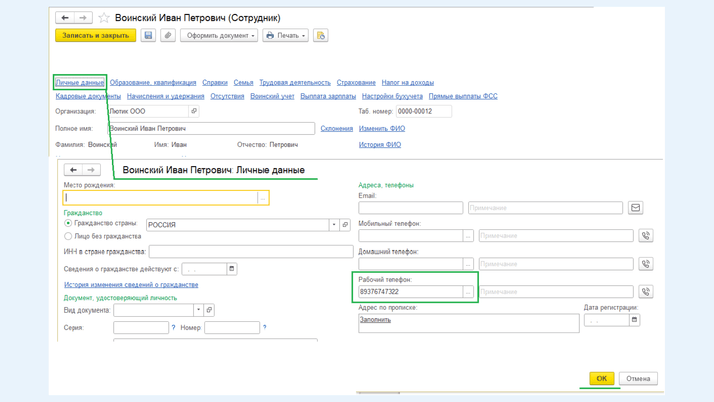Switch to 'Воинский учет' section
This screenshot has width=714, height=402.
coord(272,97)
